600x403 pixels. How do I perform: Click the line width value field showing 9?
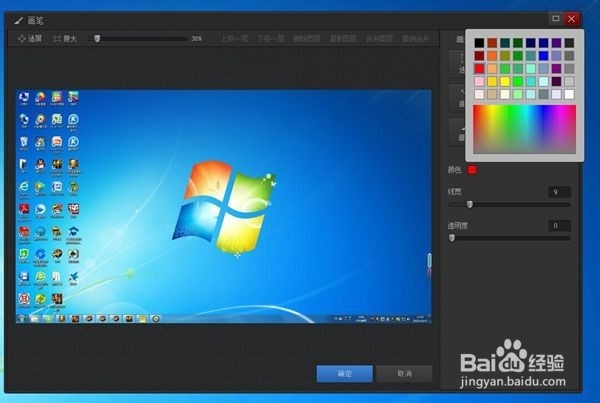559,192
